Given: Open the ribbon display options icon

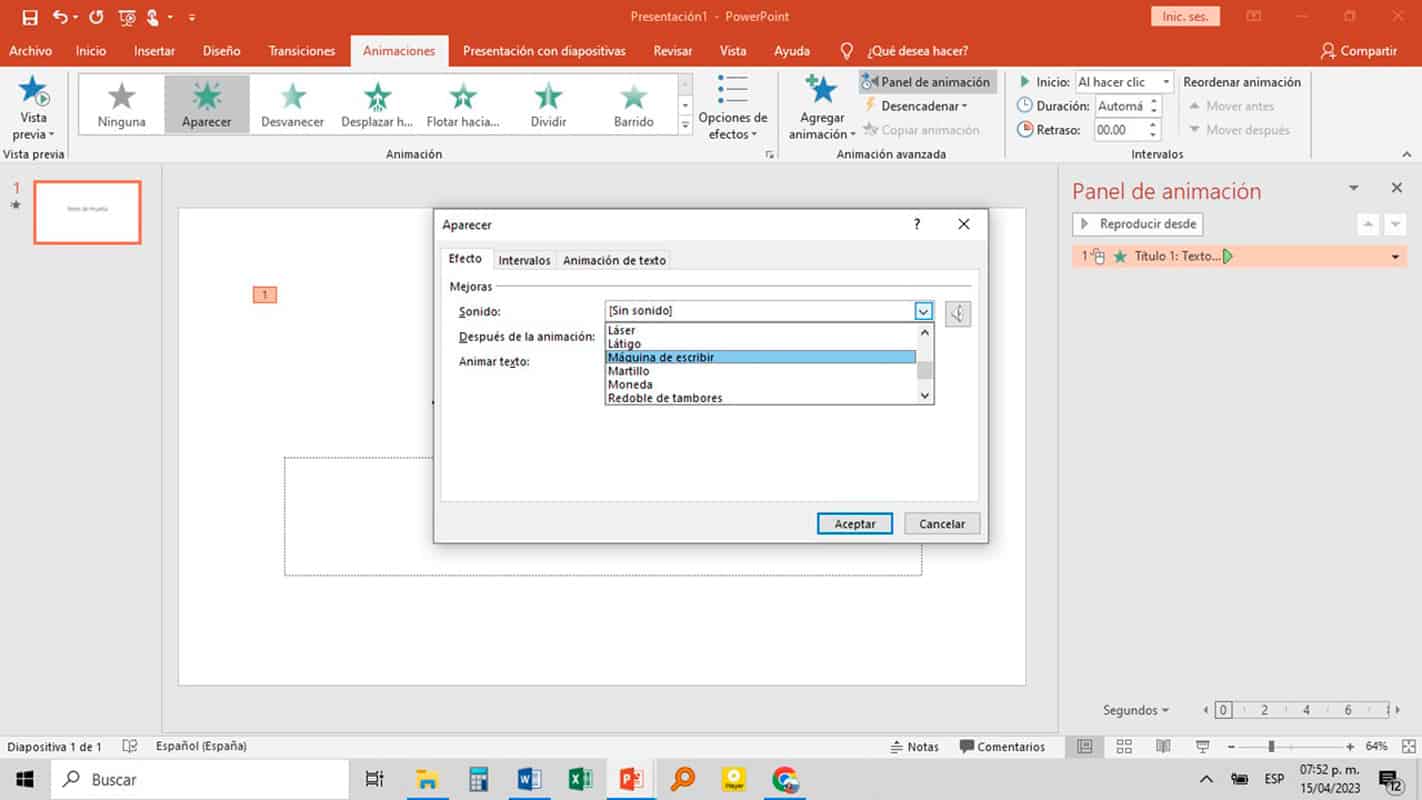Looking at the screenshot, I should click(1254, 17).
